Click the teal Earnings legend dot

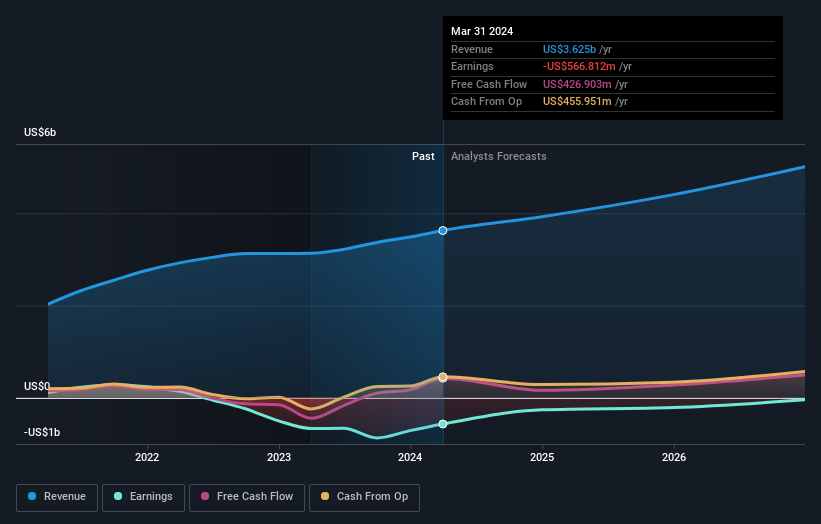tap(118, 496)
